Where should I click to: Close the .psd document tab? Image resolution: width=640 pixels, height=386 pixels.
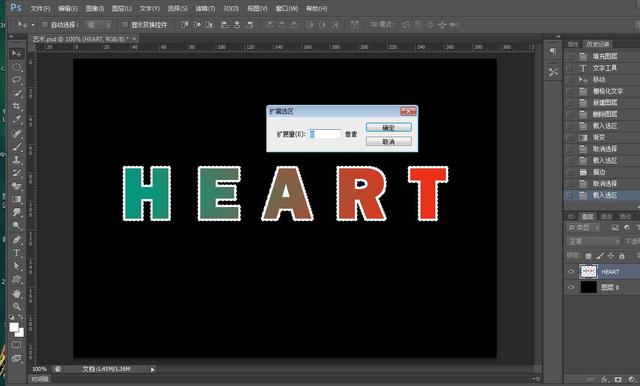click(134, 39)
